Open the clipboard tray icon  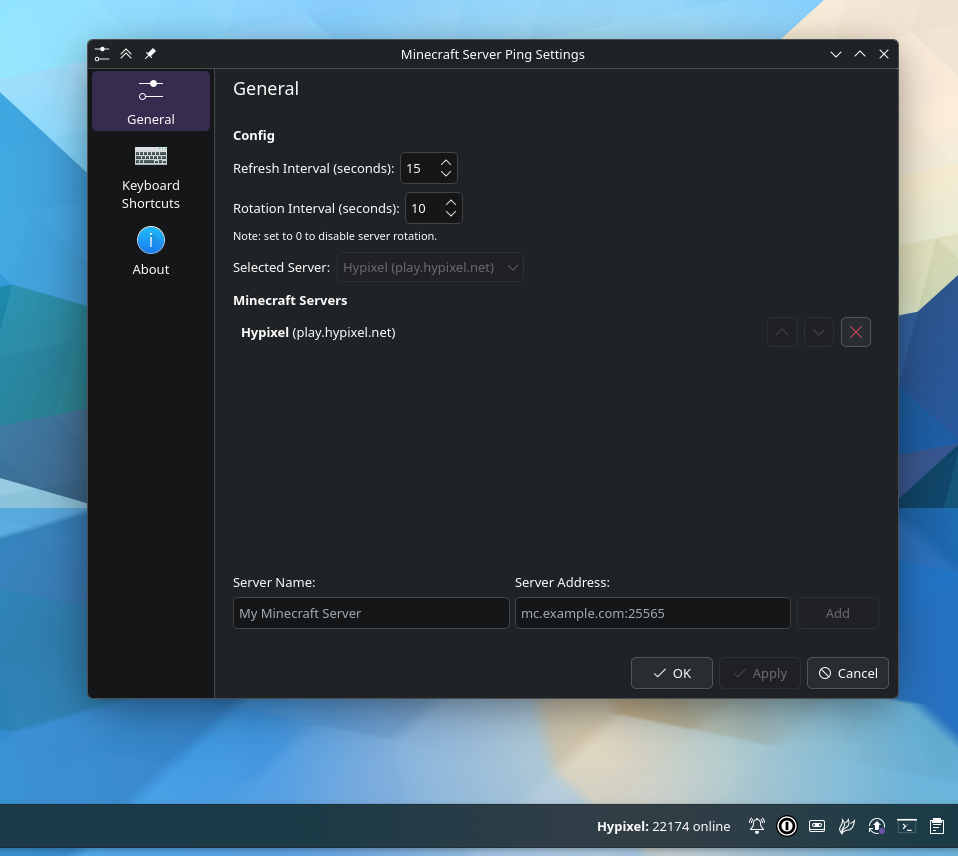(937, 827)
